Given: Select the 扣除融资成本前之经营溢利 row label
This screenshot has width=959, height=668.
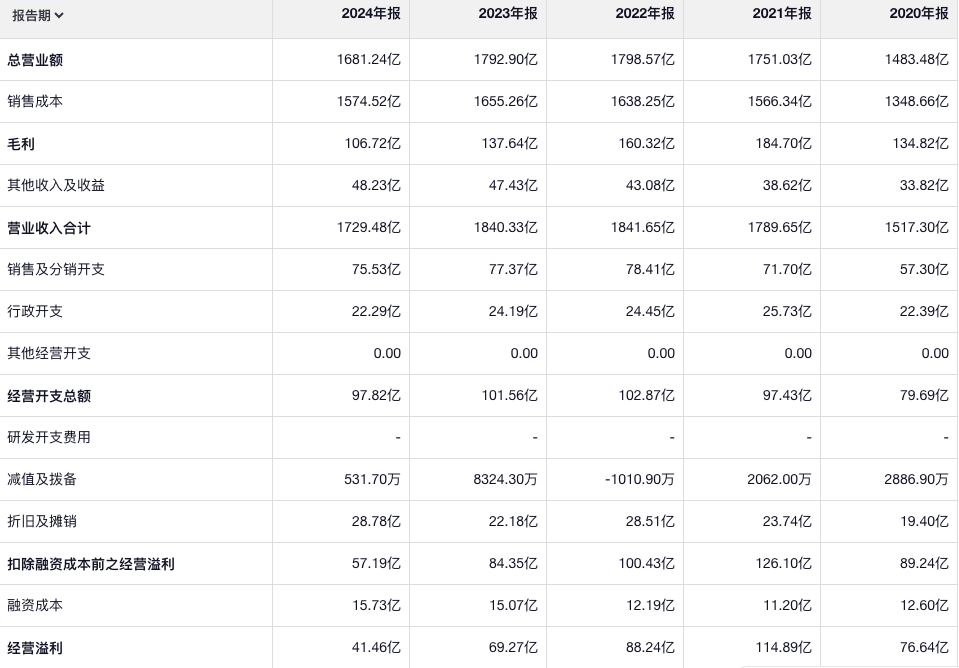Looking at the screenshot, I should [91, 564].
